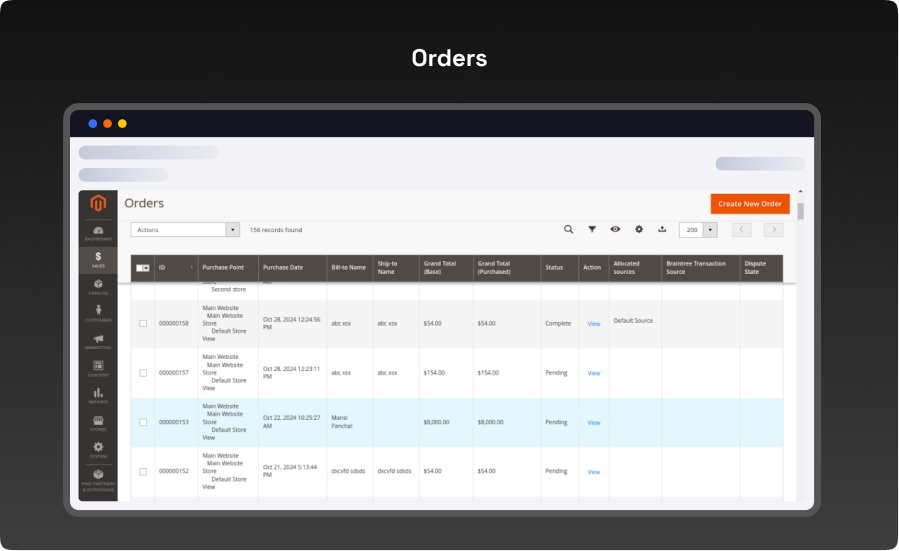Expand the select-all dropdown in header
The height and width of the screenshot is (551, 899).
coord(146,268)
